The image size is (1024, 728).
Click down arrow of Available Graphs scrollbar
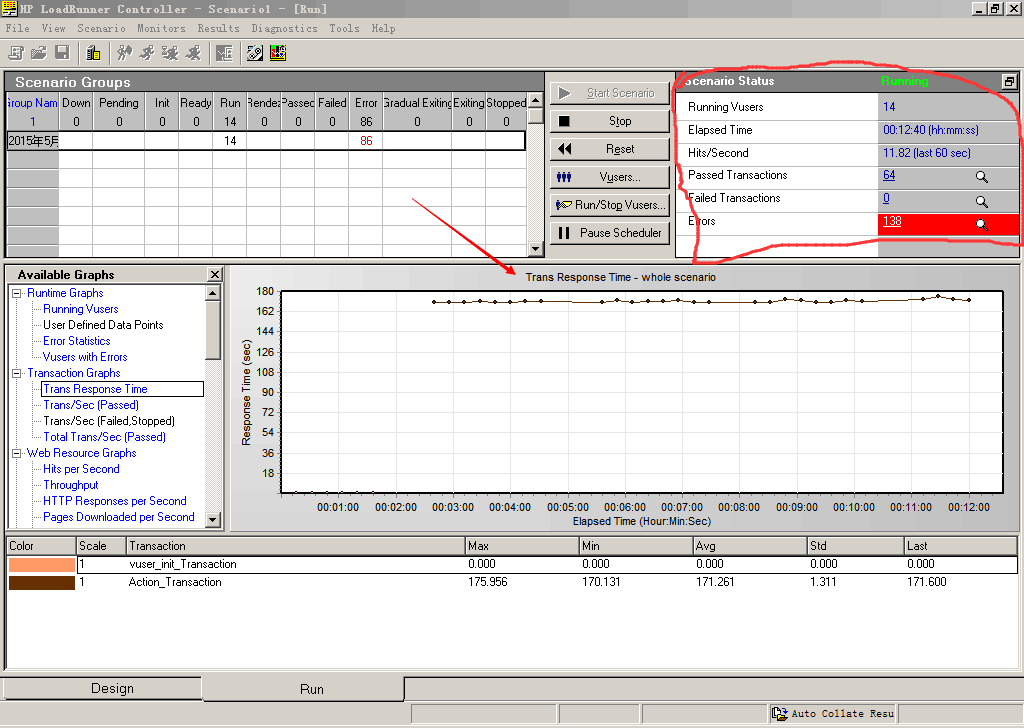213,520
